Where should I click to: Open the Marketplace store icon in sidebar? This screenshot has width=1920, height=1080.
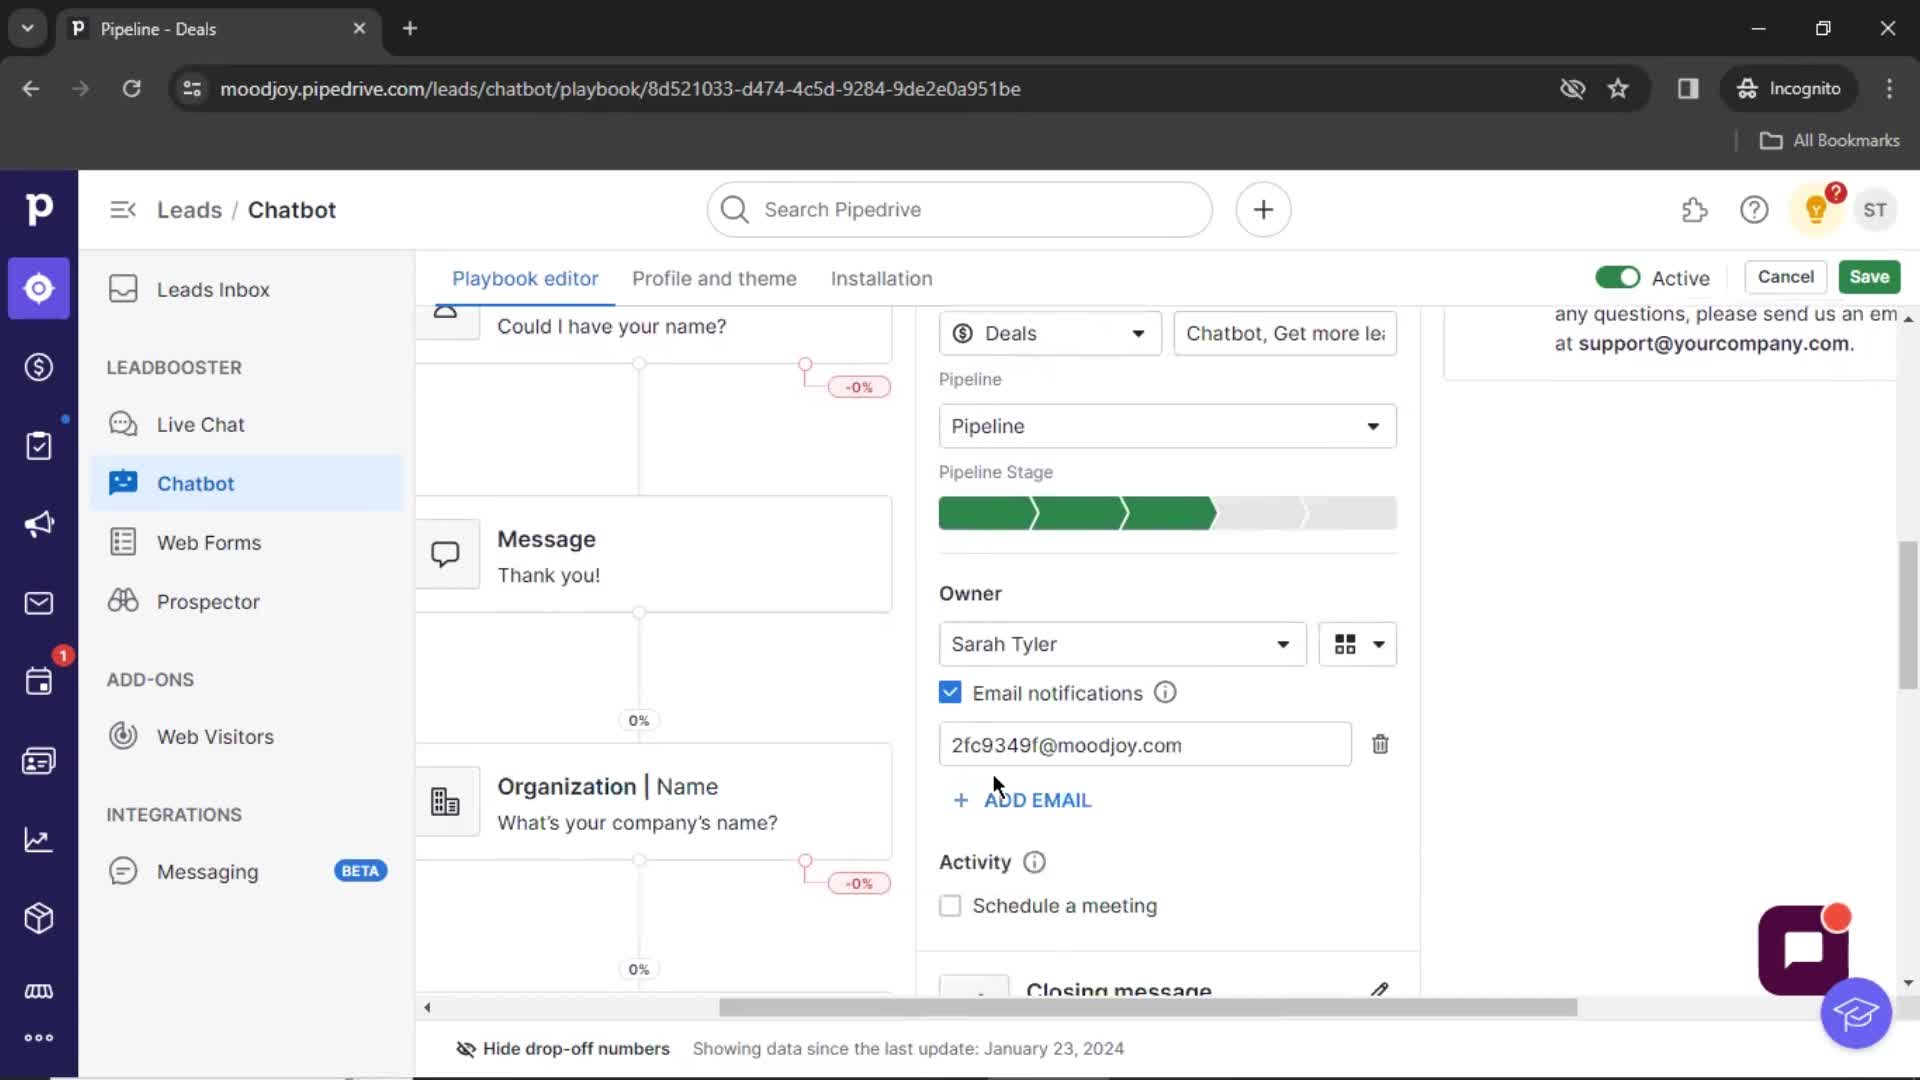pyautogui.click(x=38, y=991)
